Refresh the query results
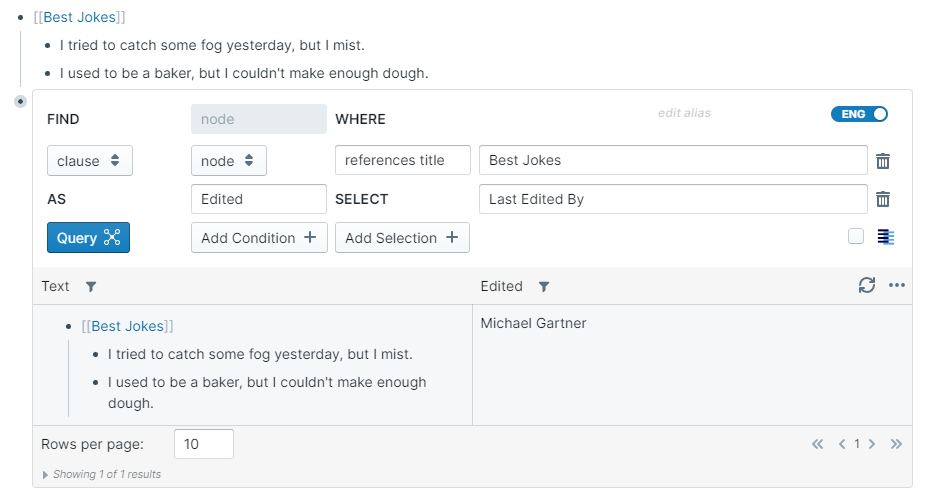Viewport: 939px width, 501px height. (867, 286)
